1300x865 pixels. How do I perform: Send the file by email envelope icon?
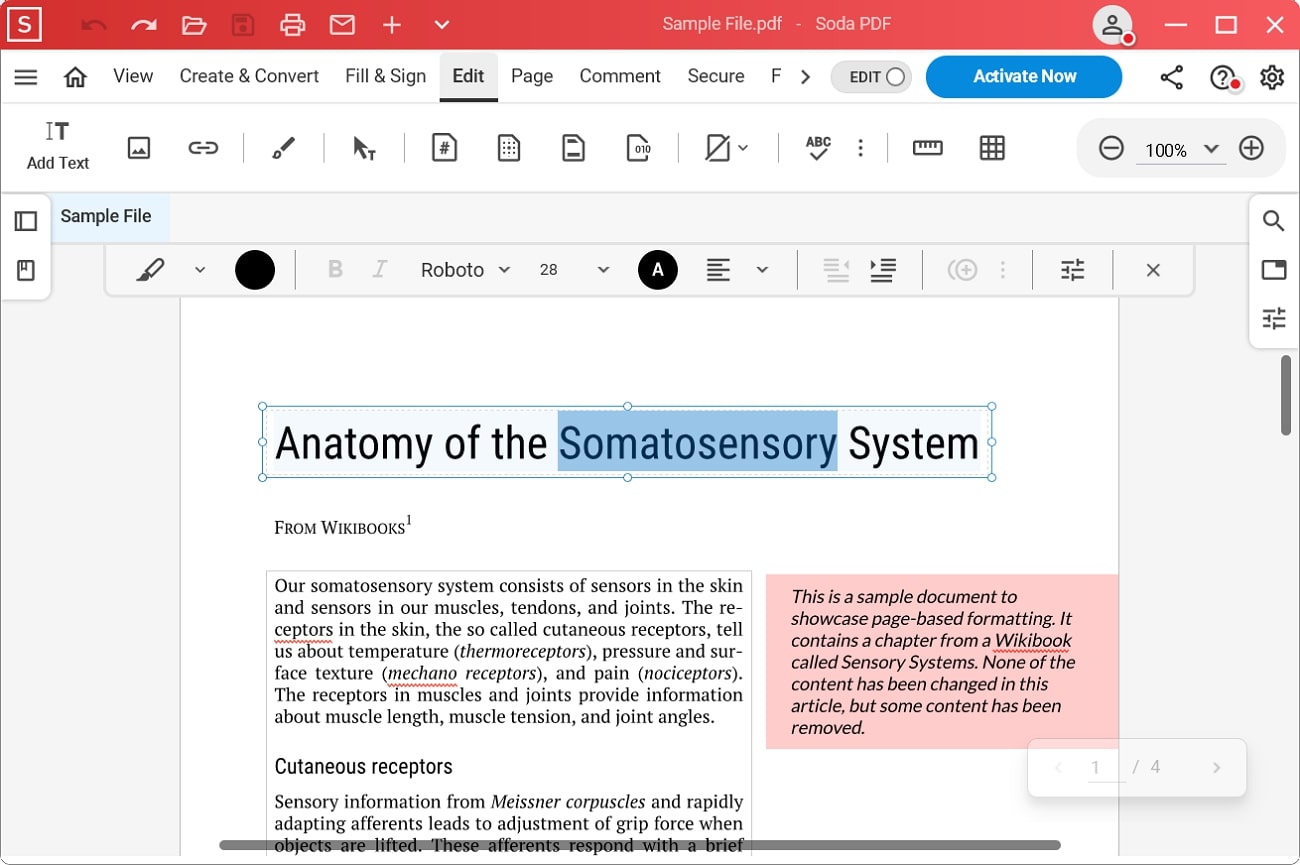click(343, 25)
